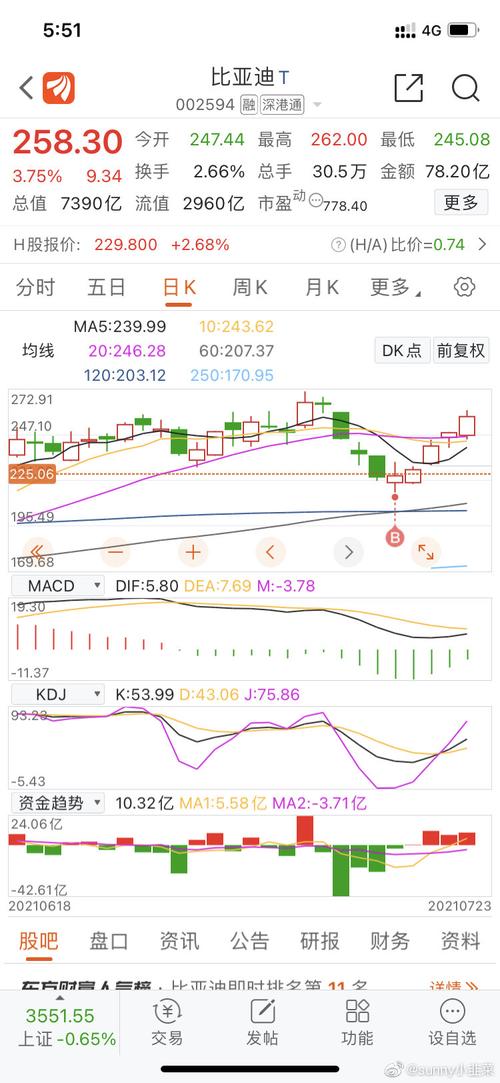Open the 盘口 tab
500x1083 pixels.
pos(109,940)
